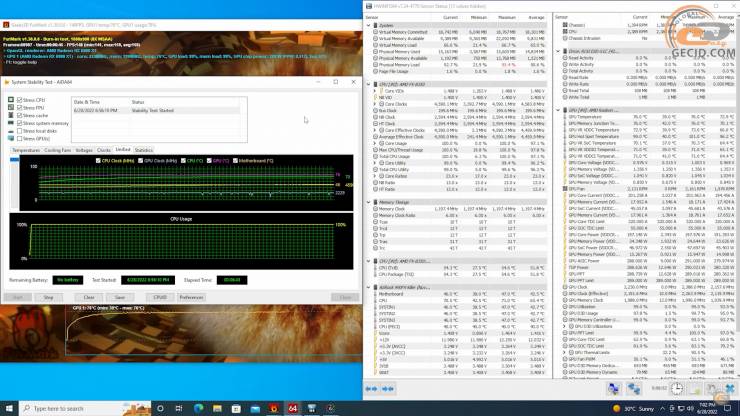Click the taskbar search box

(85, 408)
